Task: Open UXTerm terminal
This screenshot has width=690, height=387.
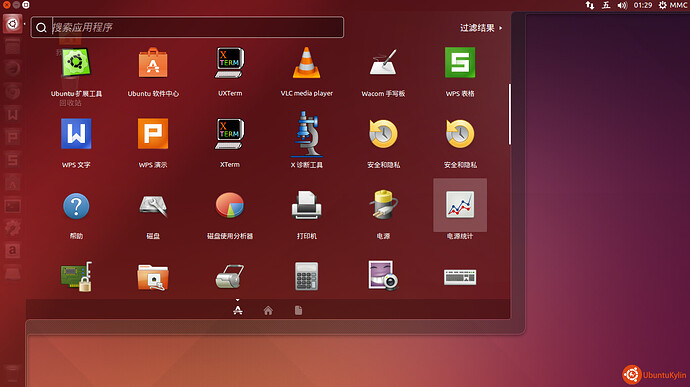Action: pos(230,63)
